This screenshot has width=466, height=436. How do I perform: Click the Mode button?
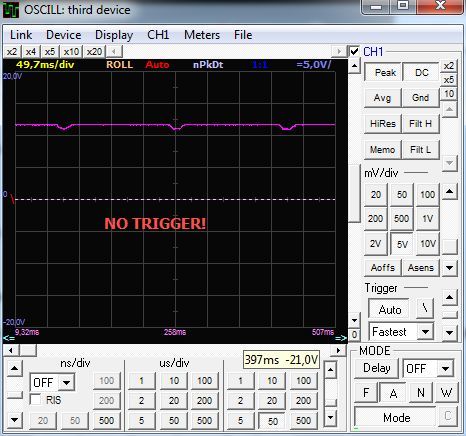[x=396, y=418]
